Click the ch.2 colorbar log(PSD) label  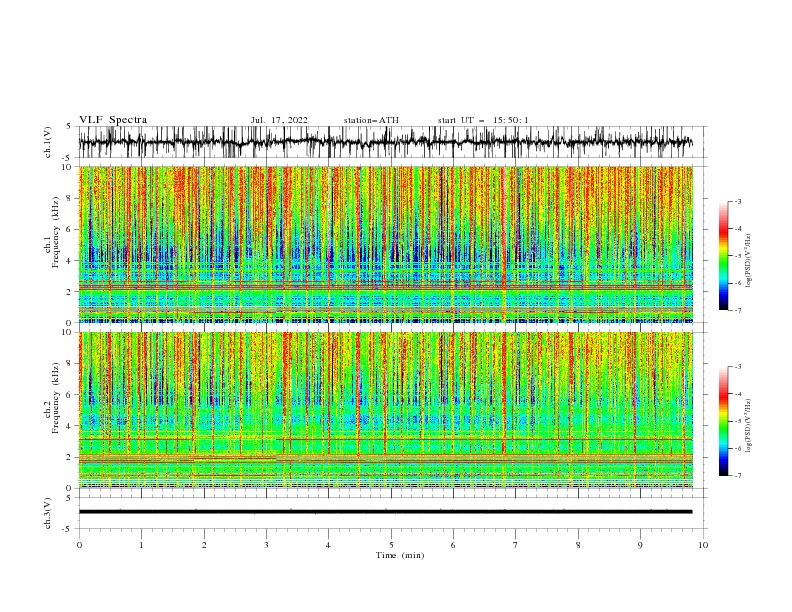click(749, 426)
